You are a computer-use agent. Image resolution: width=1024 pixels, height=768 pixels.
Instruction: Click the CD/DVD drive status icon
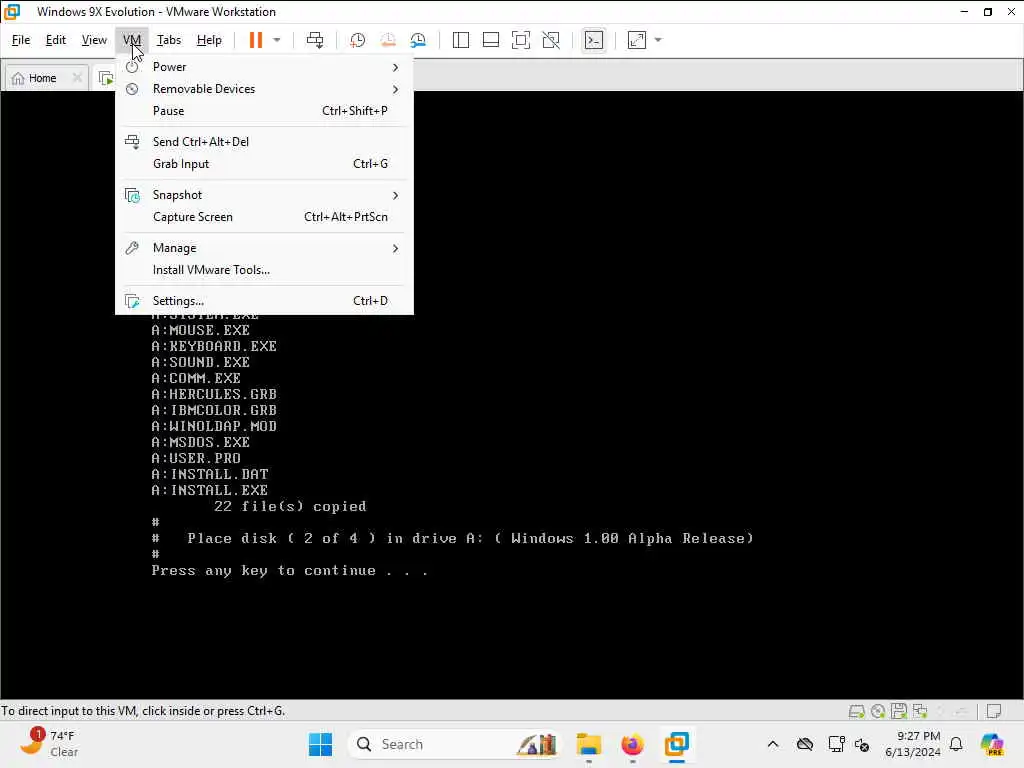878,711
